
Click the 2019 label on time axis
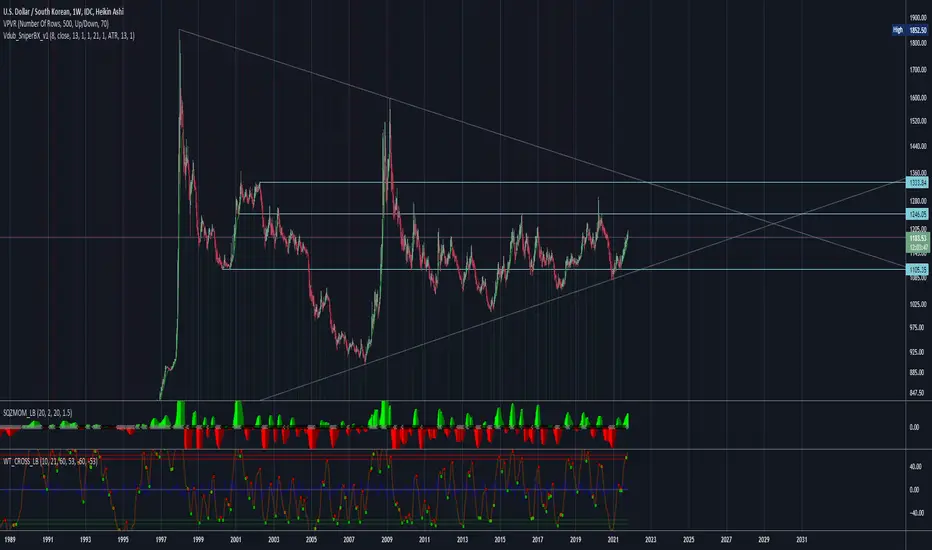pos(575,540)
